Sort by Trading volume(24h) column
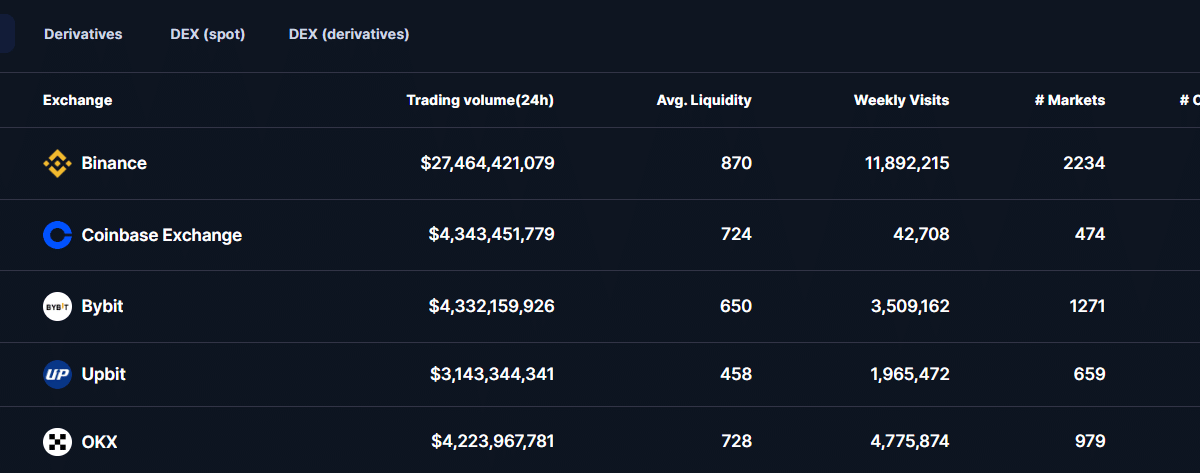 point(480,100)
